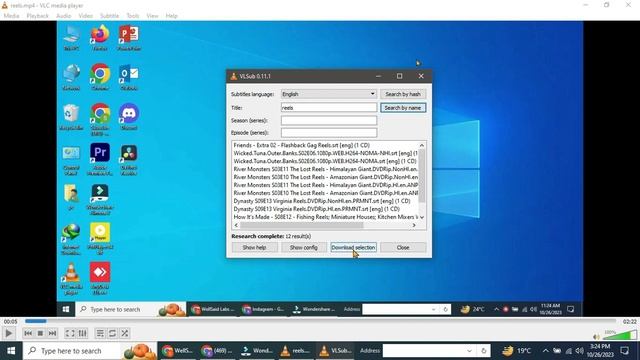This screenshot has width=640, height=360.
Task: Click total duration 02:22 label
Action: (x=629, y=322)
